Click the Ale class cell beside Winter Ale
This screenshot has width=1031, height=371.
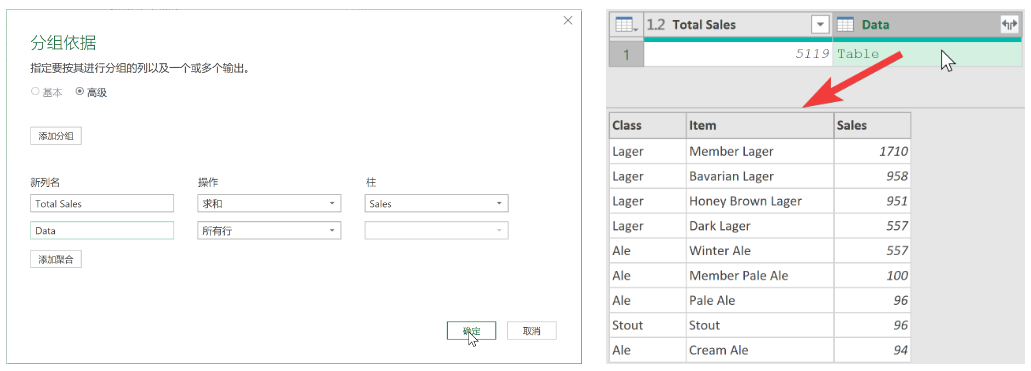(x=648, y=251)
